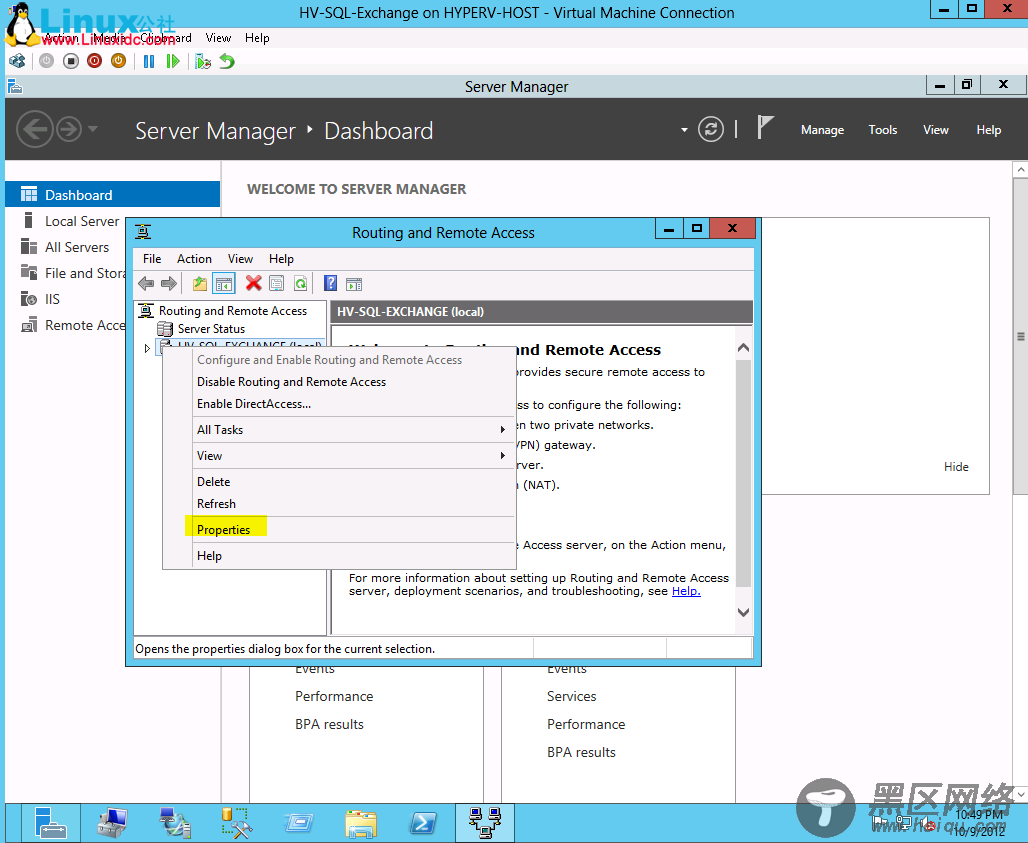1028x843 pixels.
Task: Toggle the Show/Hide Action Pane icon
Action: point(354,284)
